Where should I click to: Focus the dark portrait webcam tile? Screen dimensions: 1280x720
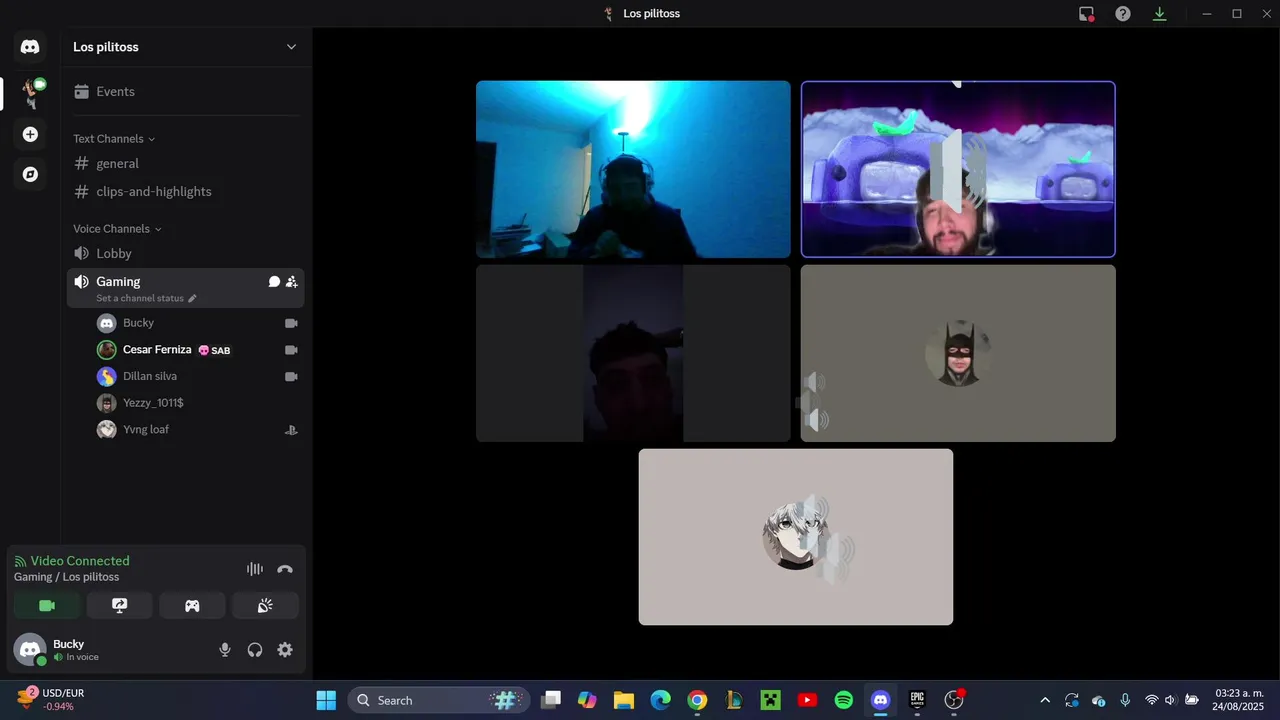[633, 353]
